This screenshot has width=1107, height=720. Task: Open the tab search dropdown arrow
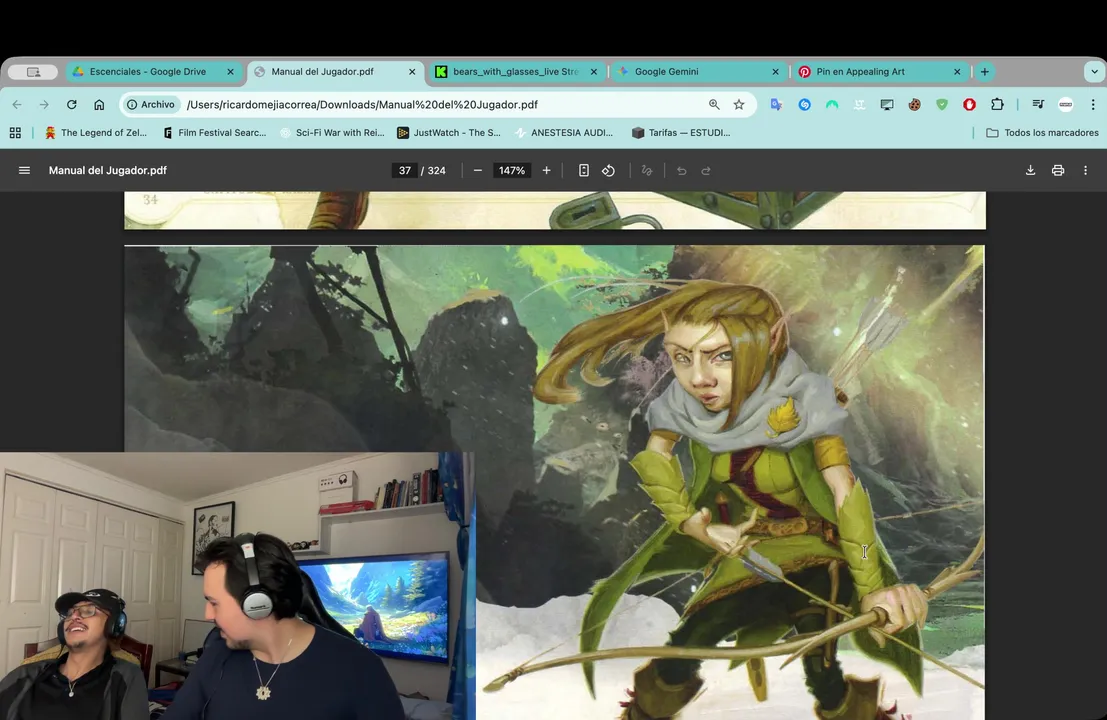click(1094, 71)
